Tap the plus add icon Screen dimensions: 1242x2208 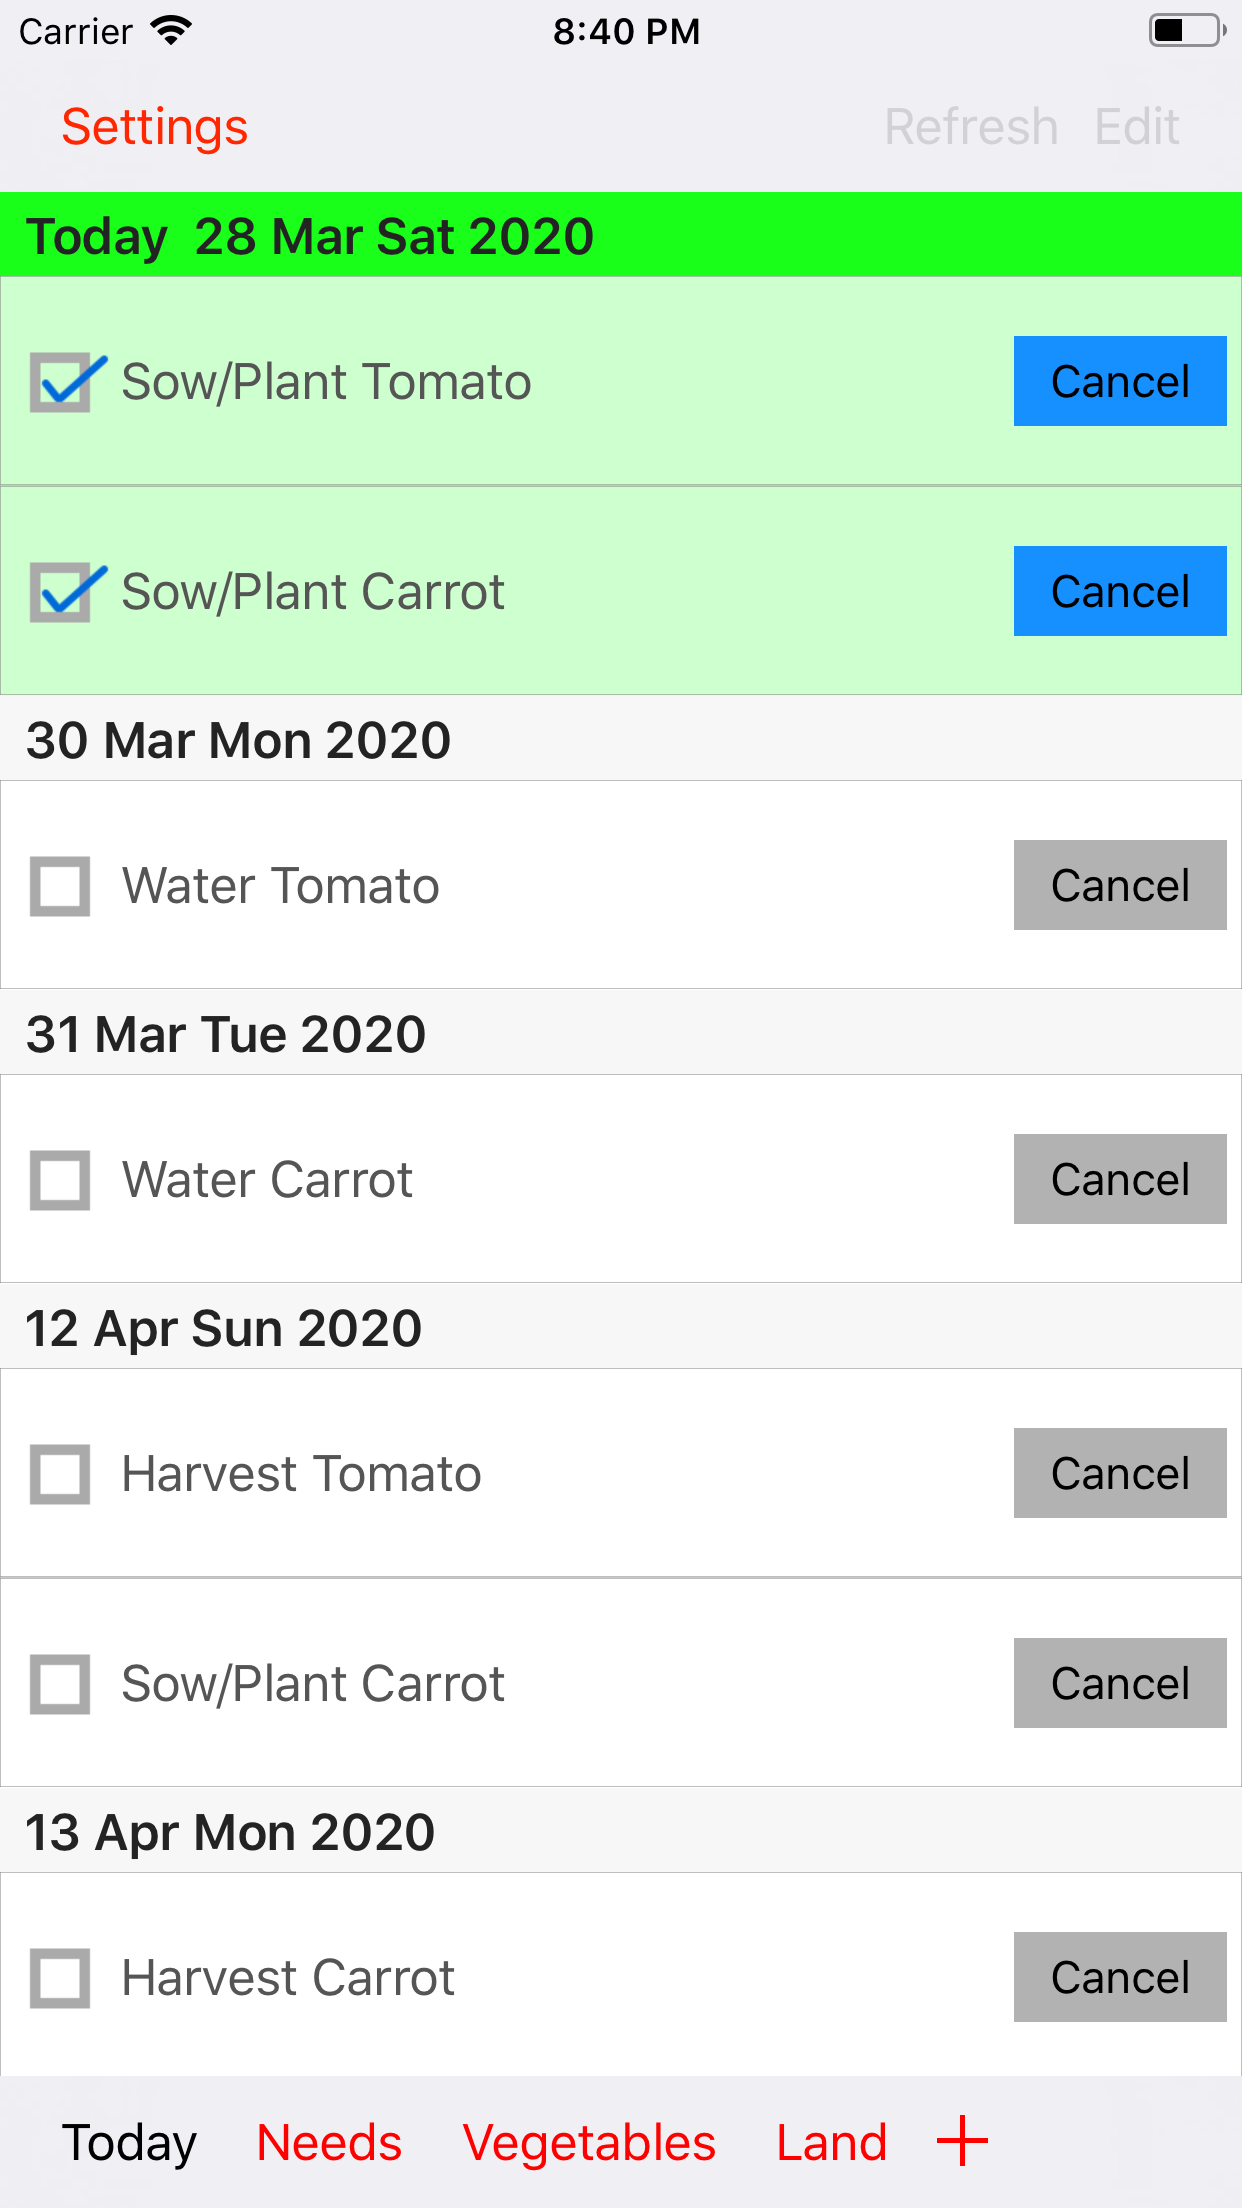pyautogui.click(x=962, y=2141)
